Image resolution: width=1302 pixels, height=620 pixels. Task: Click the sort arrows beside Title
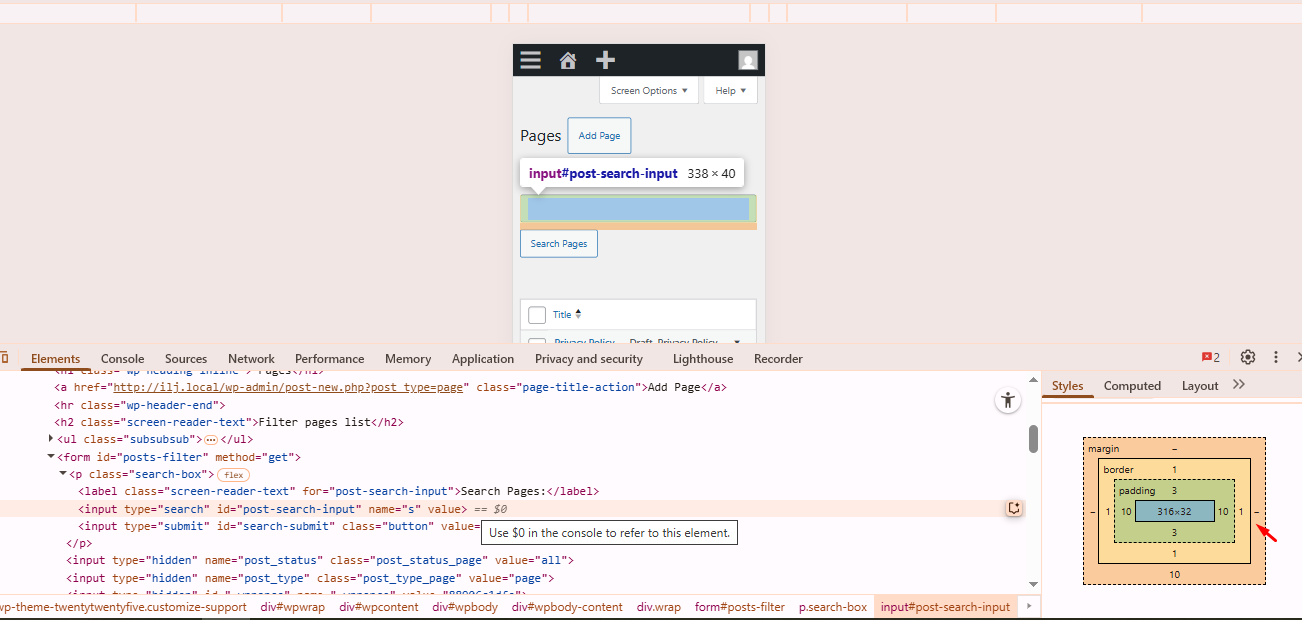tap(578, 314)
